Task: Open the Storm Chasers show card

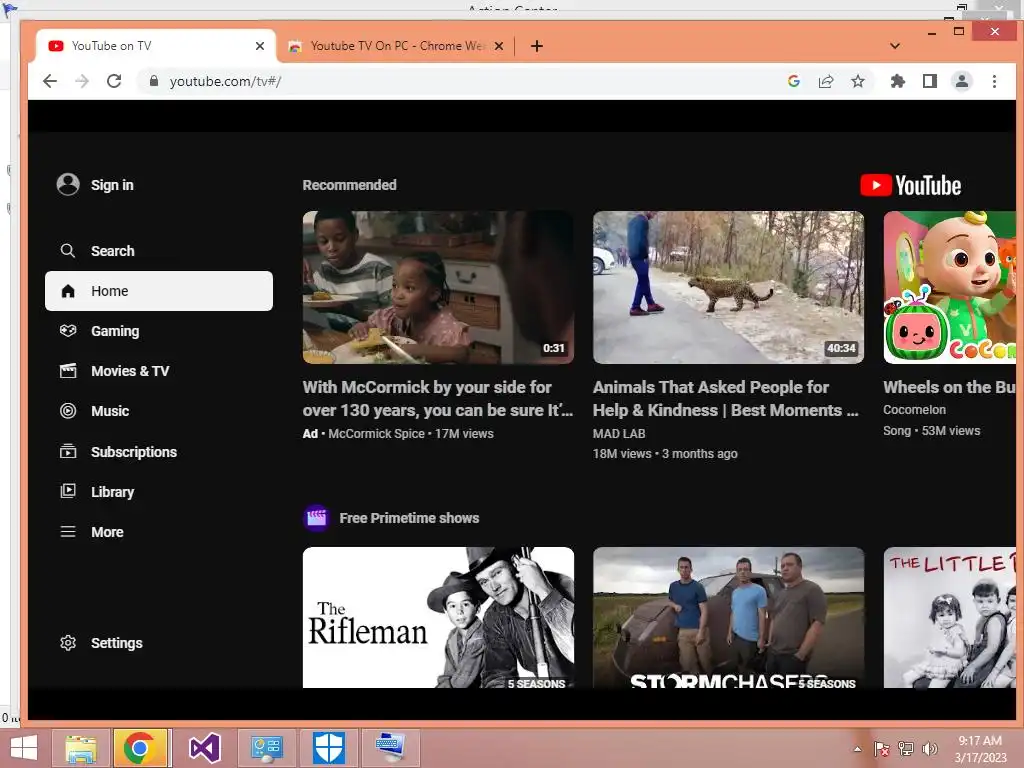Action: [x=728, y=617]
